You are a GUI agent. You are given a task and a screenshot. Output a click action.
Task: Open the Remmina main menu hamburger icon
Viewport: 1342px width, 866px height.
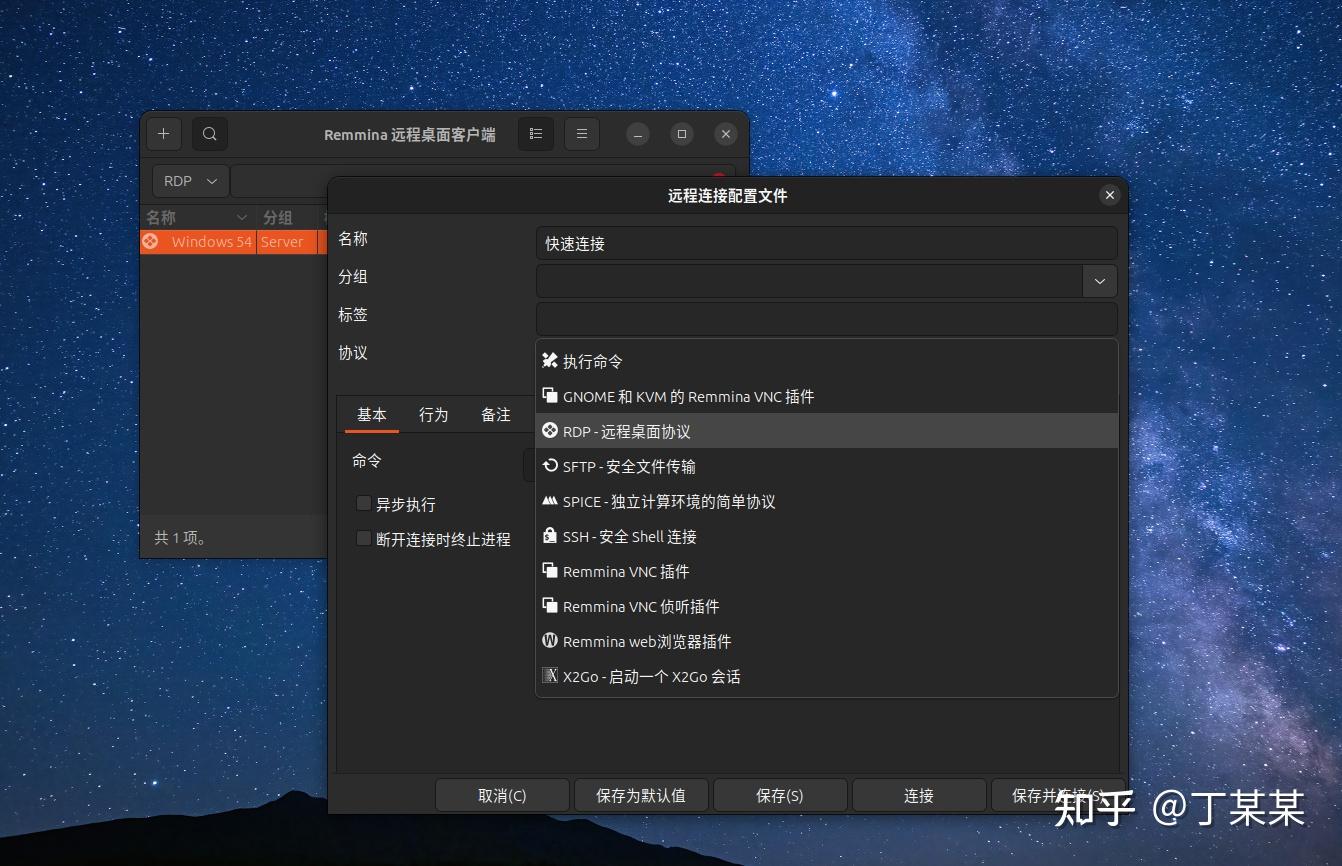tap(581, 133)
